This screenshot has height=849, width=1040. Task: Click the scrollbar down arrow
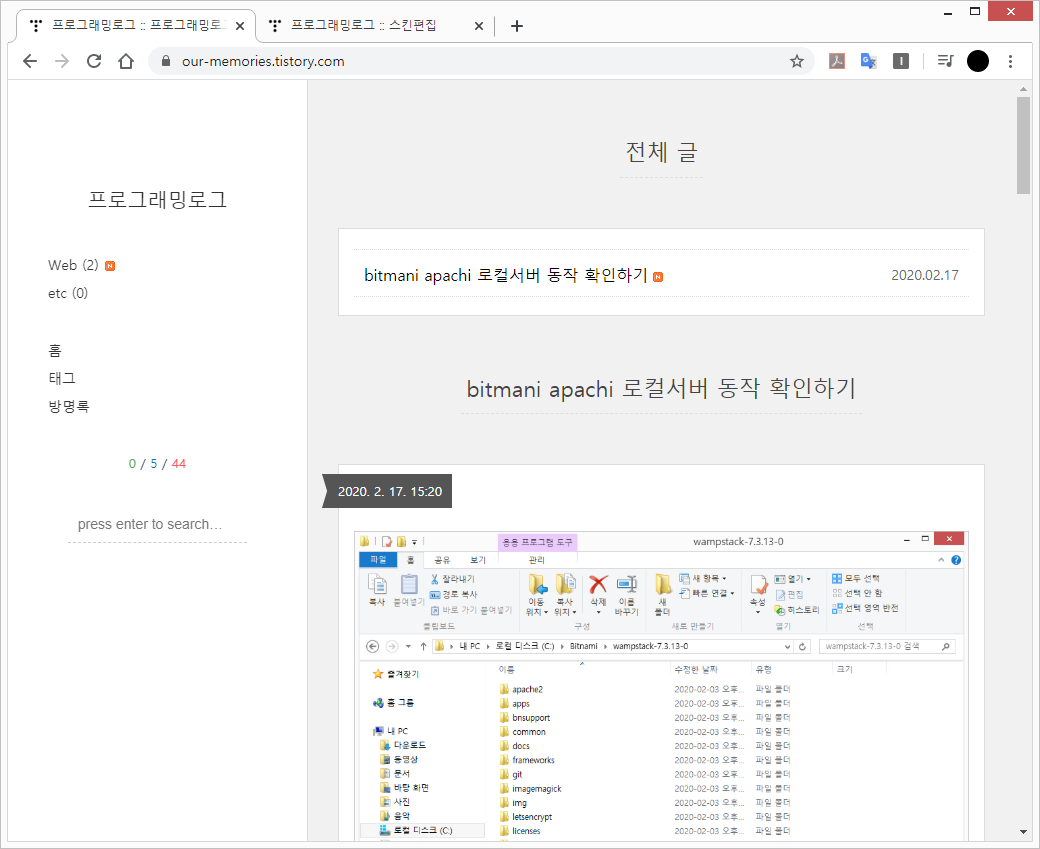[x=1023, y=832]
